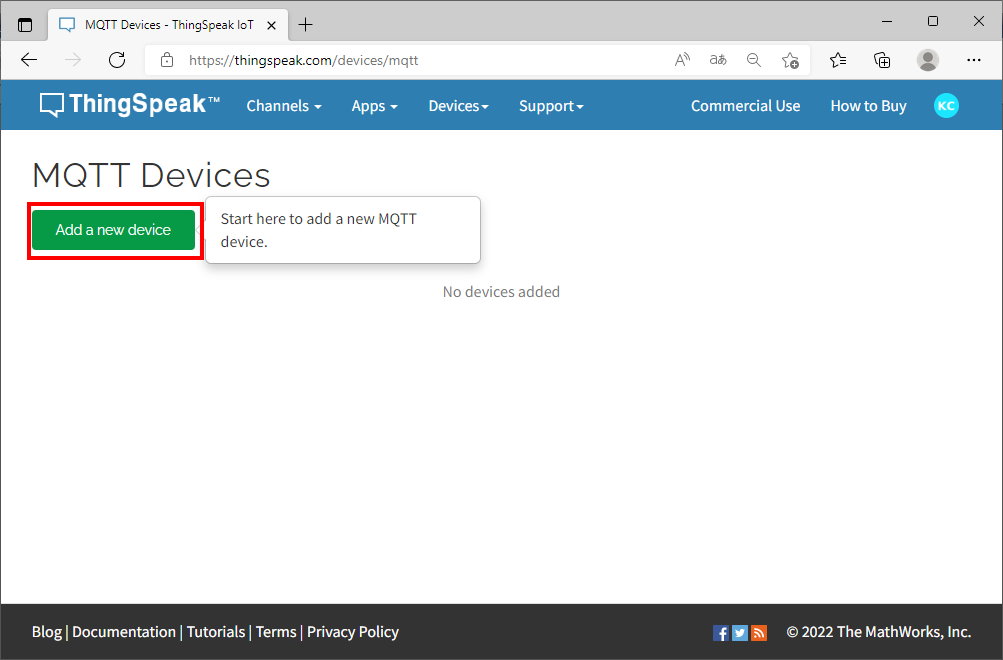This screenshot has width=1003, height=660.
Task: Open Read aloud in address bar
Action: [683, 60]
